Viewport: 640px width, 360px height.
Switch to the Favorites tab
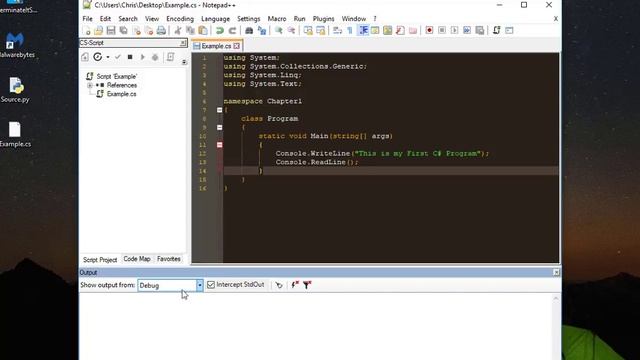pos(169,259)
